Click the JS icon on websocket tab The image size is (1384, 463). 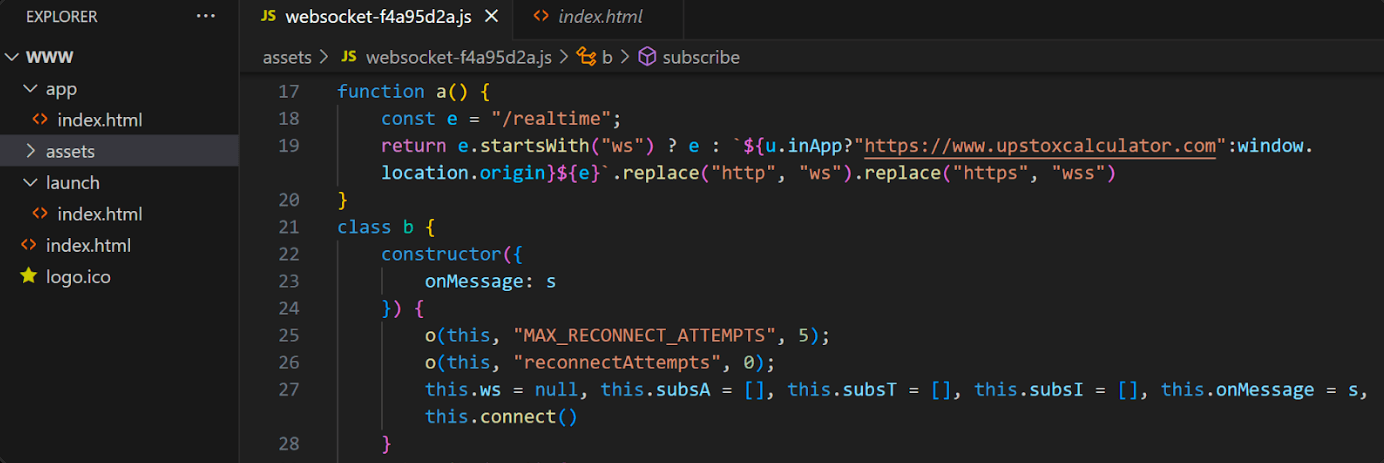tap(267, 17)
